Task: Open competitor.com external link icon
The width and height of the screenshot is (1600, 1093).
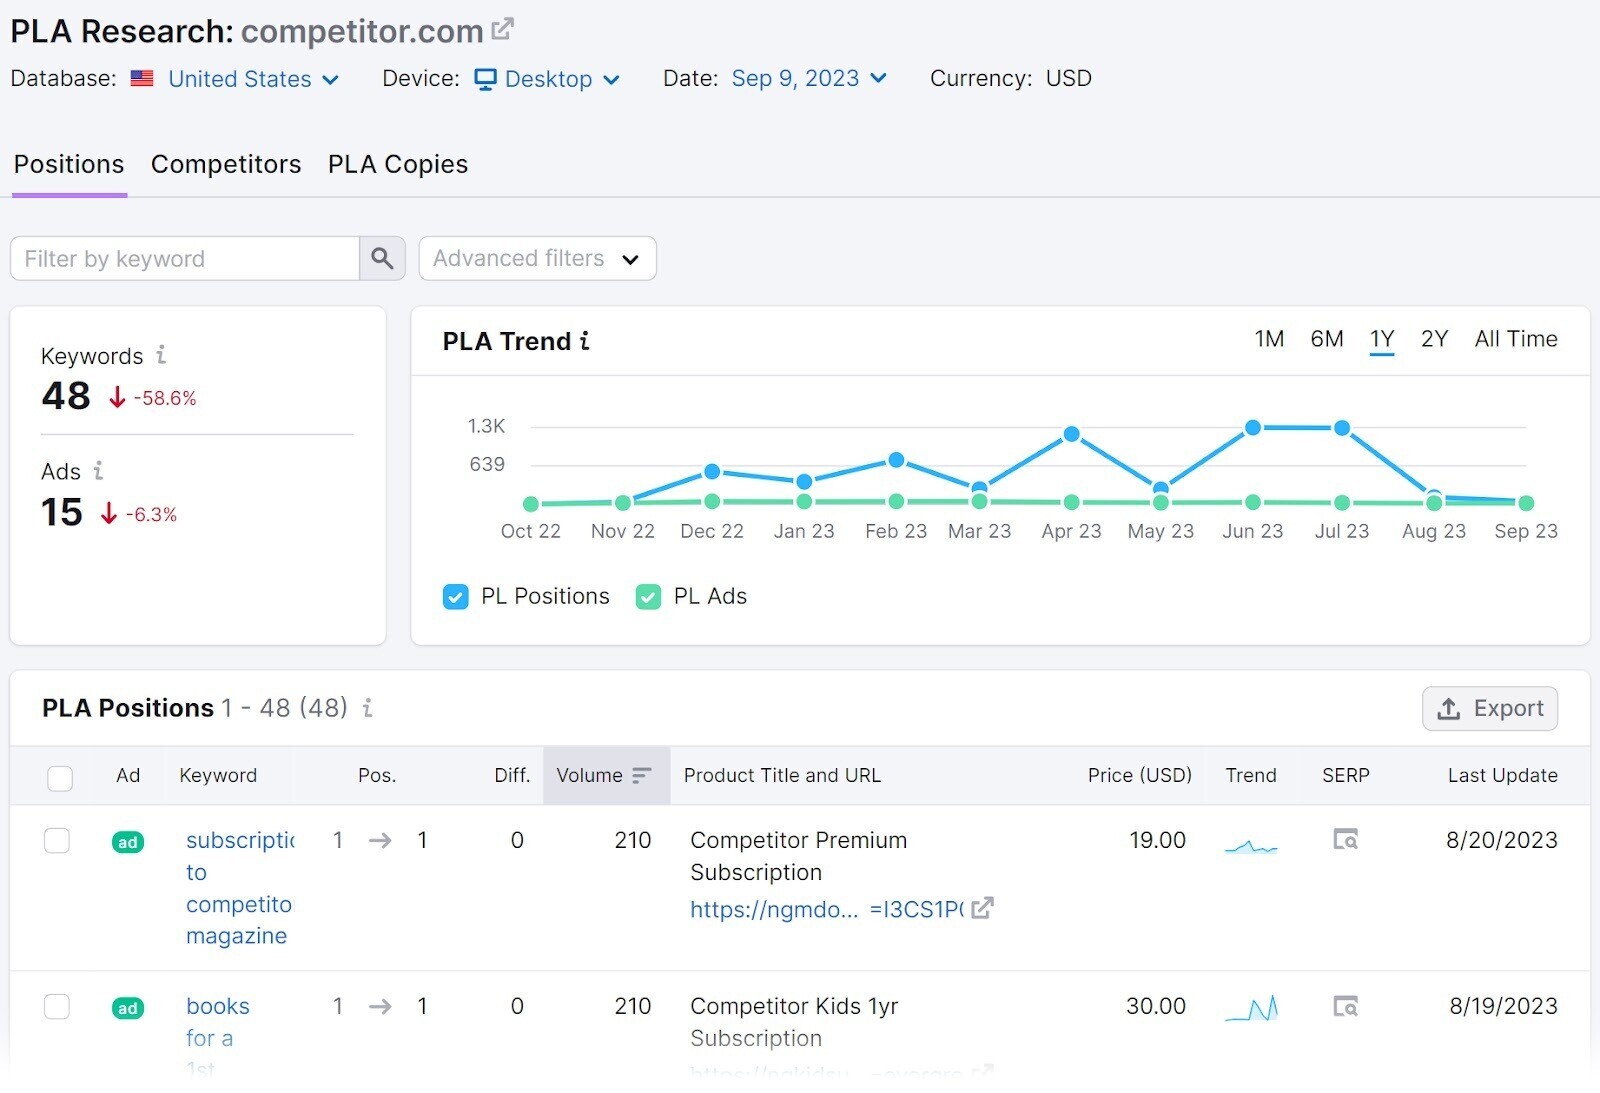Action: tap(502, 29)
